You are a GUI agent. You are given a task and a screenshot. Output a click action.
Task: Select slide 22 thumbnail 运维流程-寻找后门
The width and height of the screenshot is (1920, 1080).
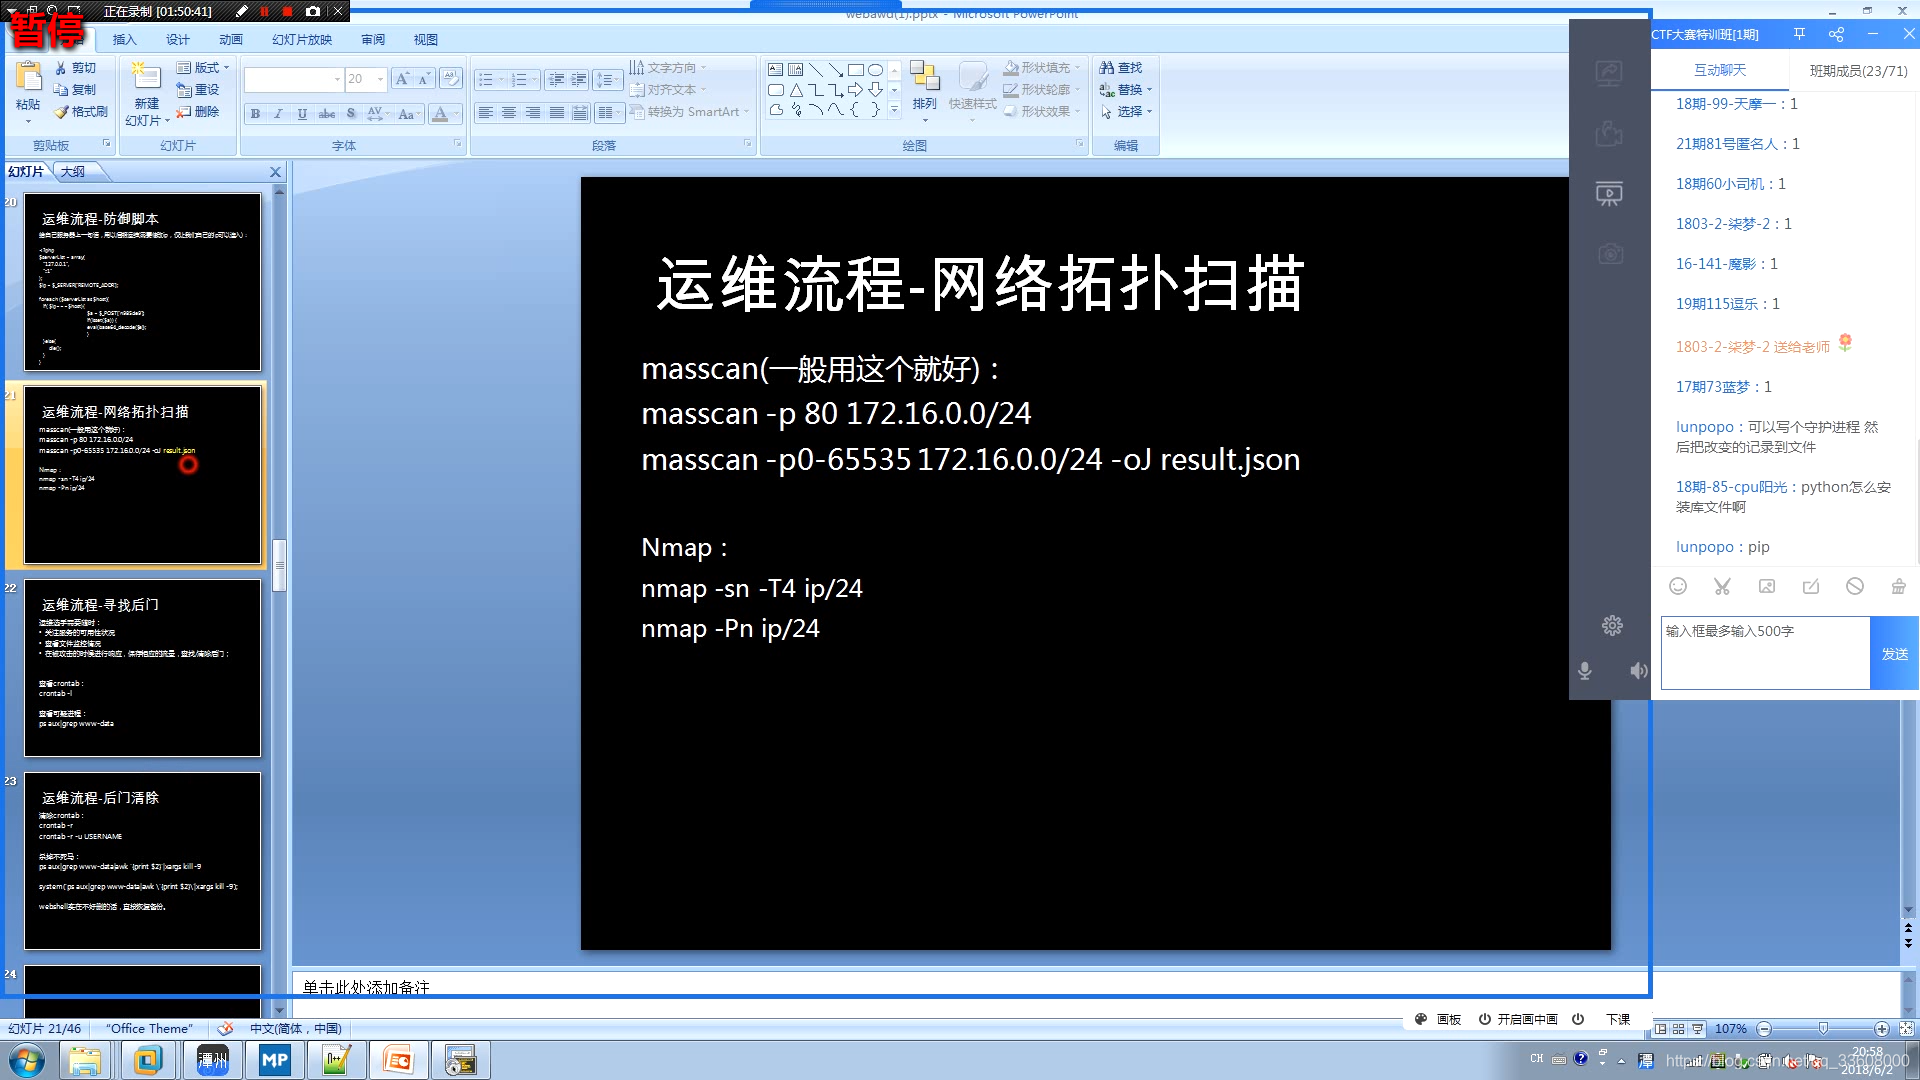point(142,668)
